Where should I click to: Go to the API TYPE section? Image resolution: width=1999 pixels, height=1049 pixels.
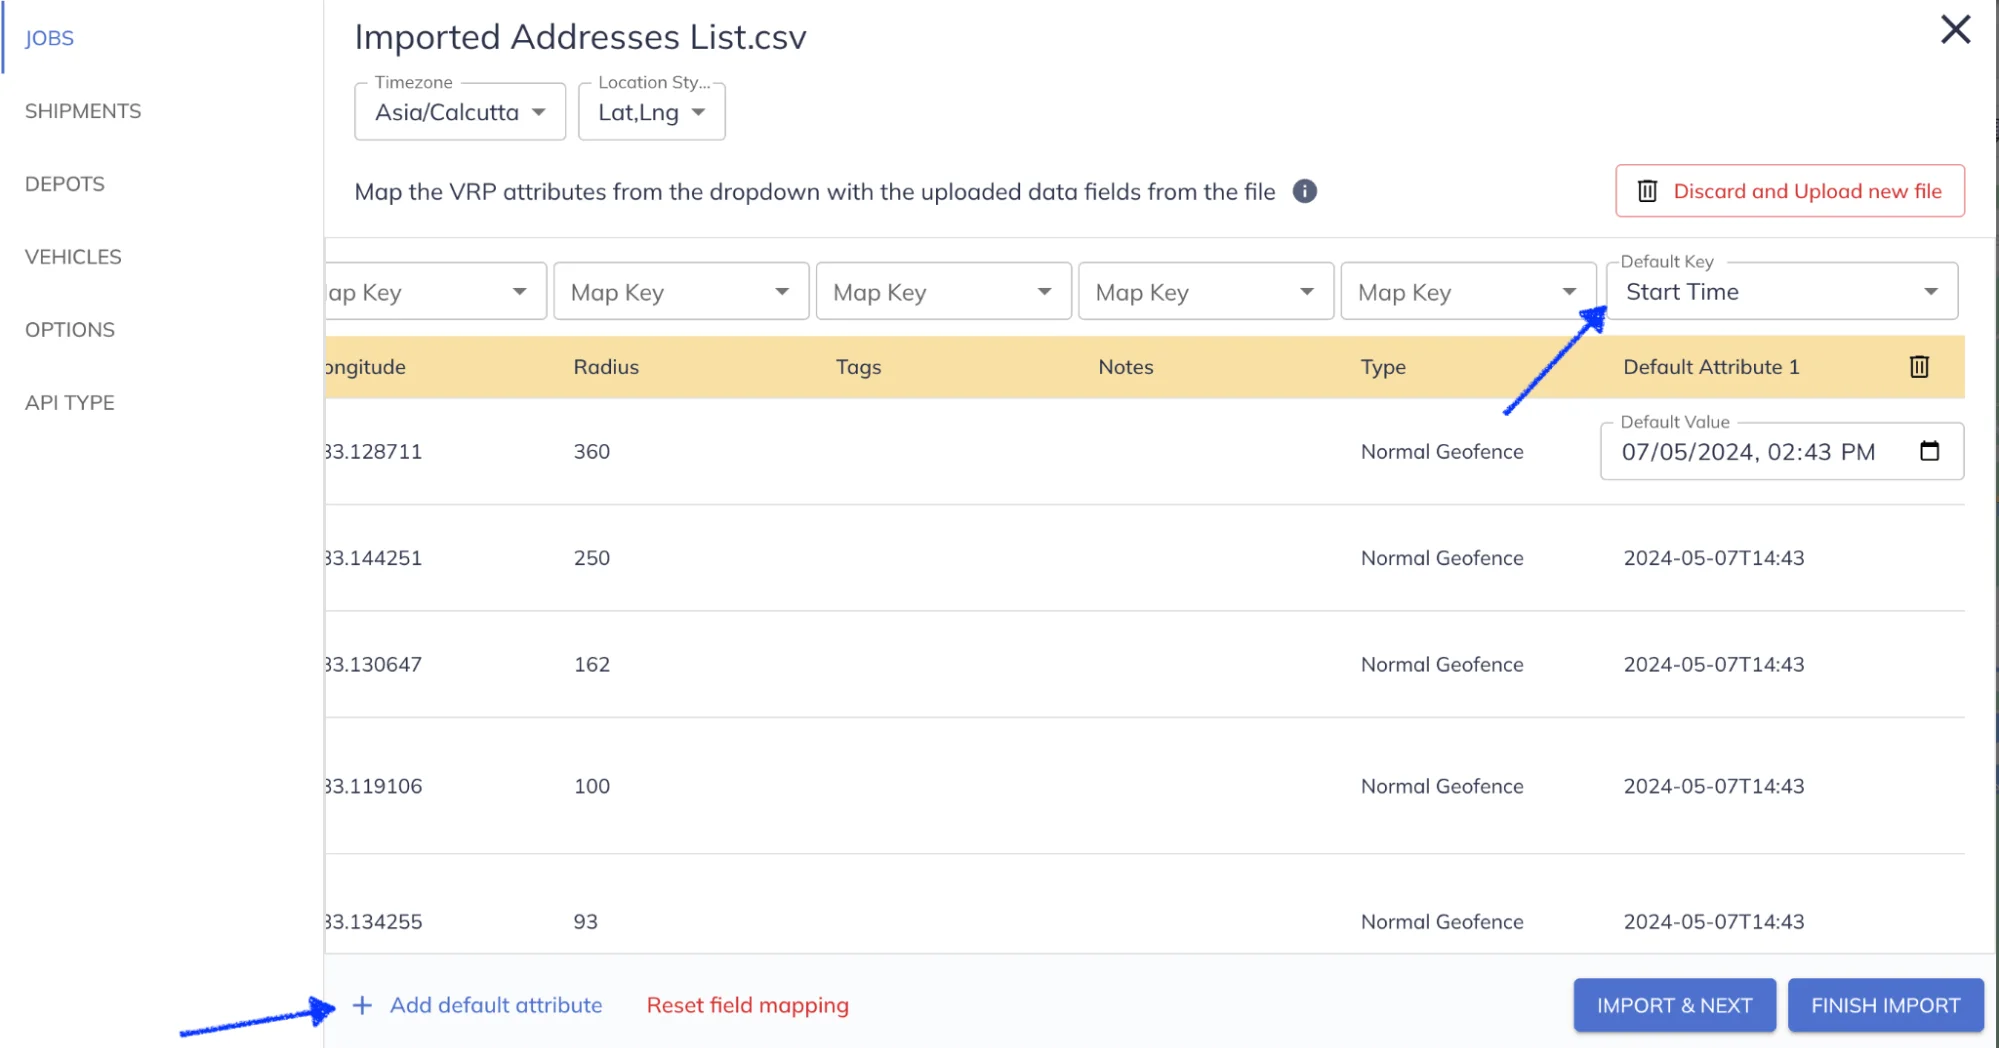point(70,403)
